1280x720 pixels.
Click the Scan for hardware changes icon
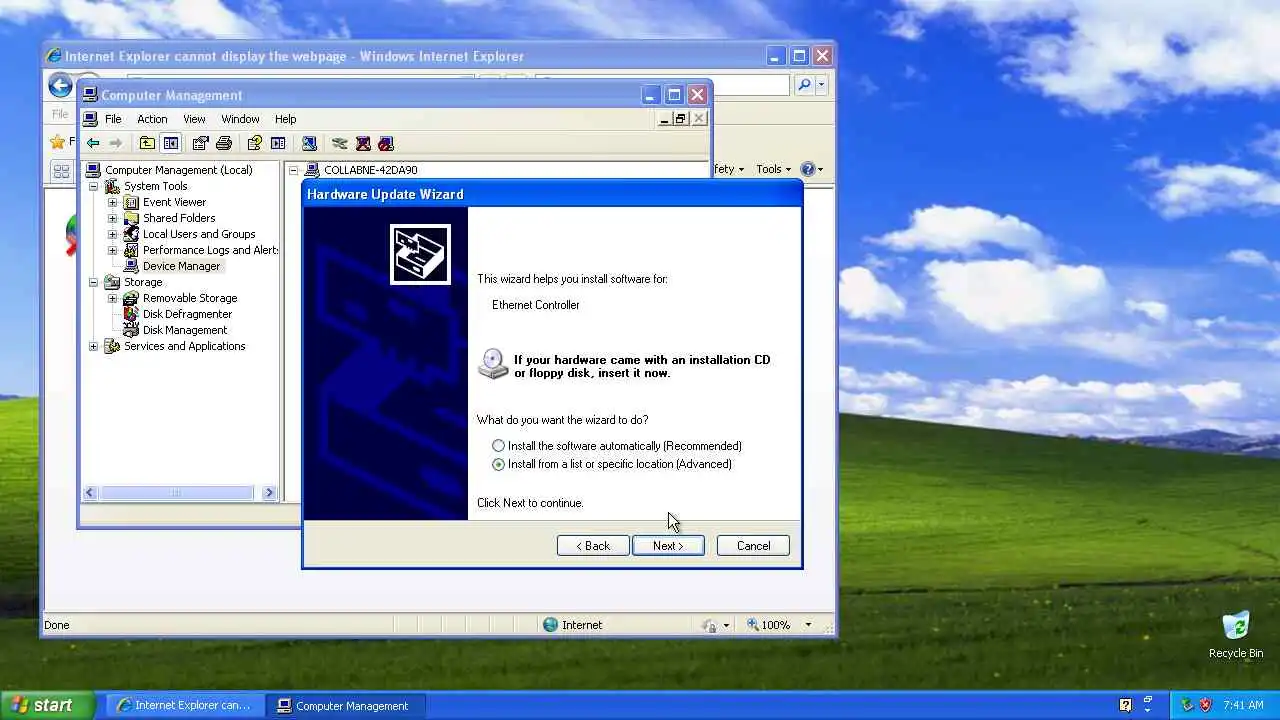click(309, 143)
